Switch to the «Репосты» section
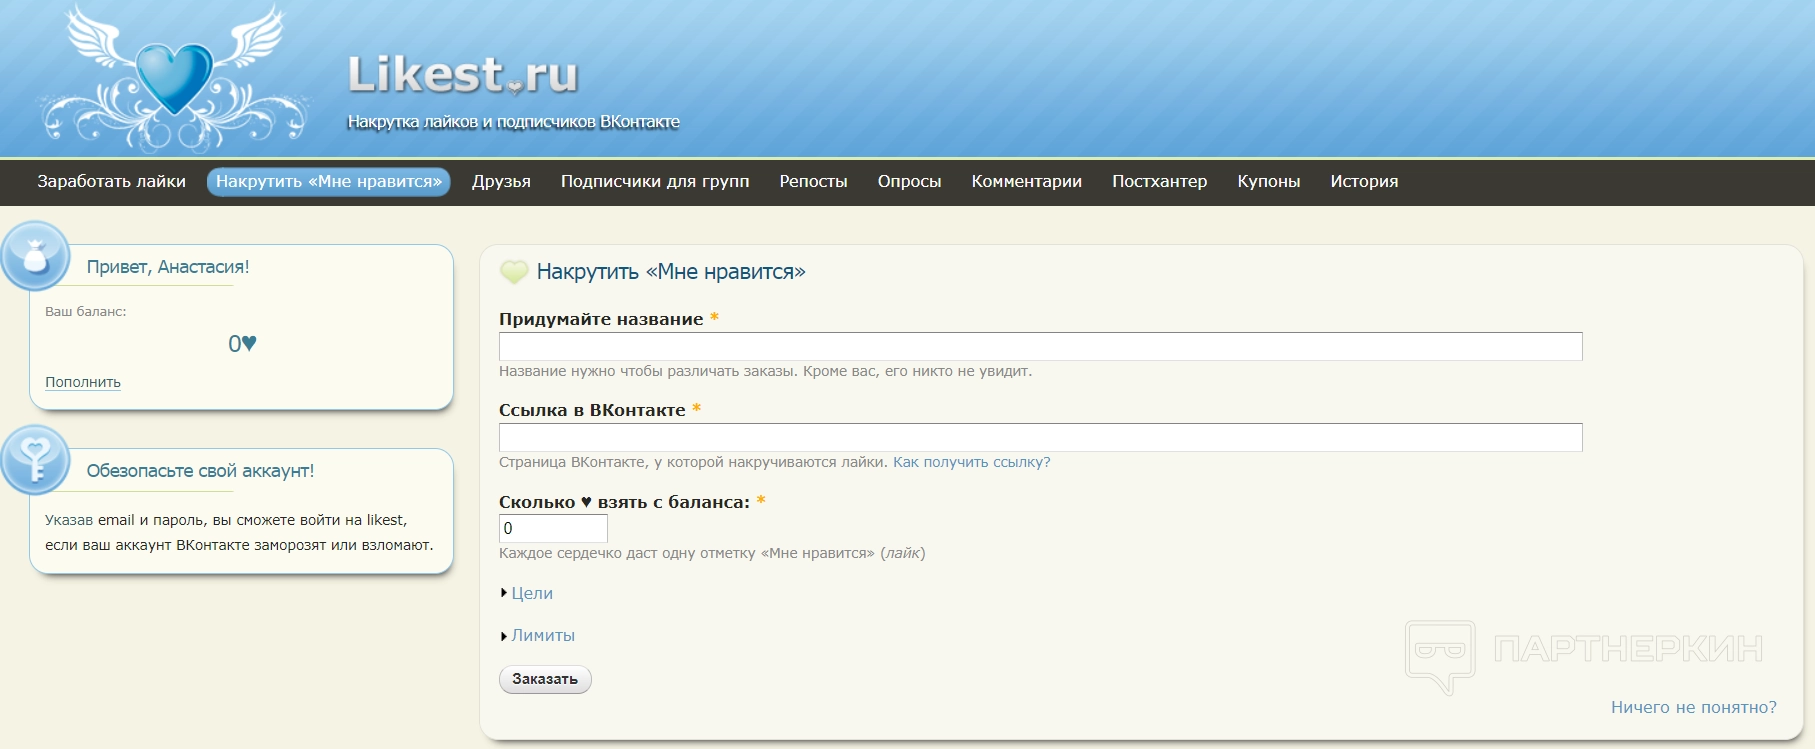The image size is (1815, 749). pos(813,181)
